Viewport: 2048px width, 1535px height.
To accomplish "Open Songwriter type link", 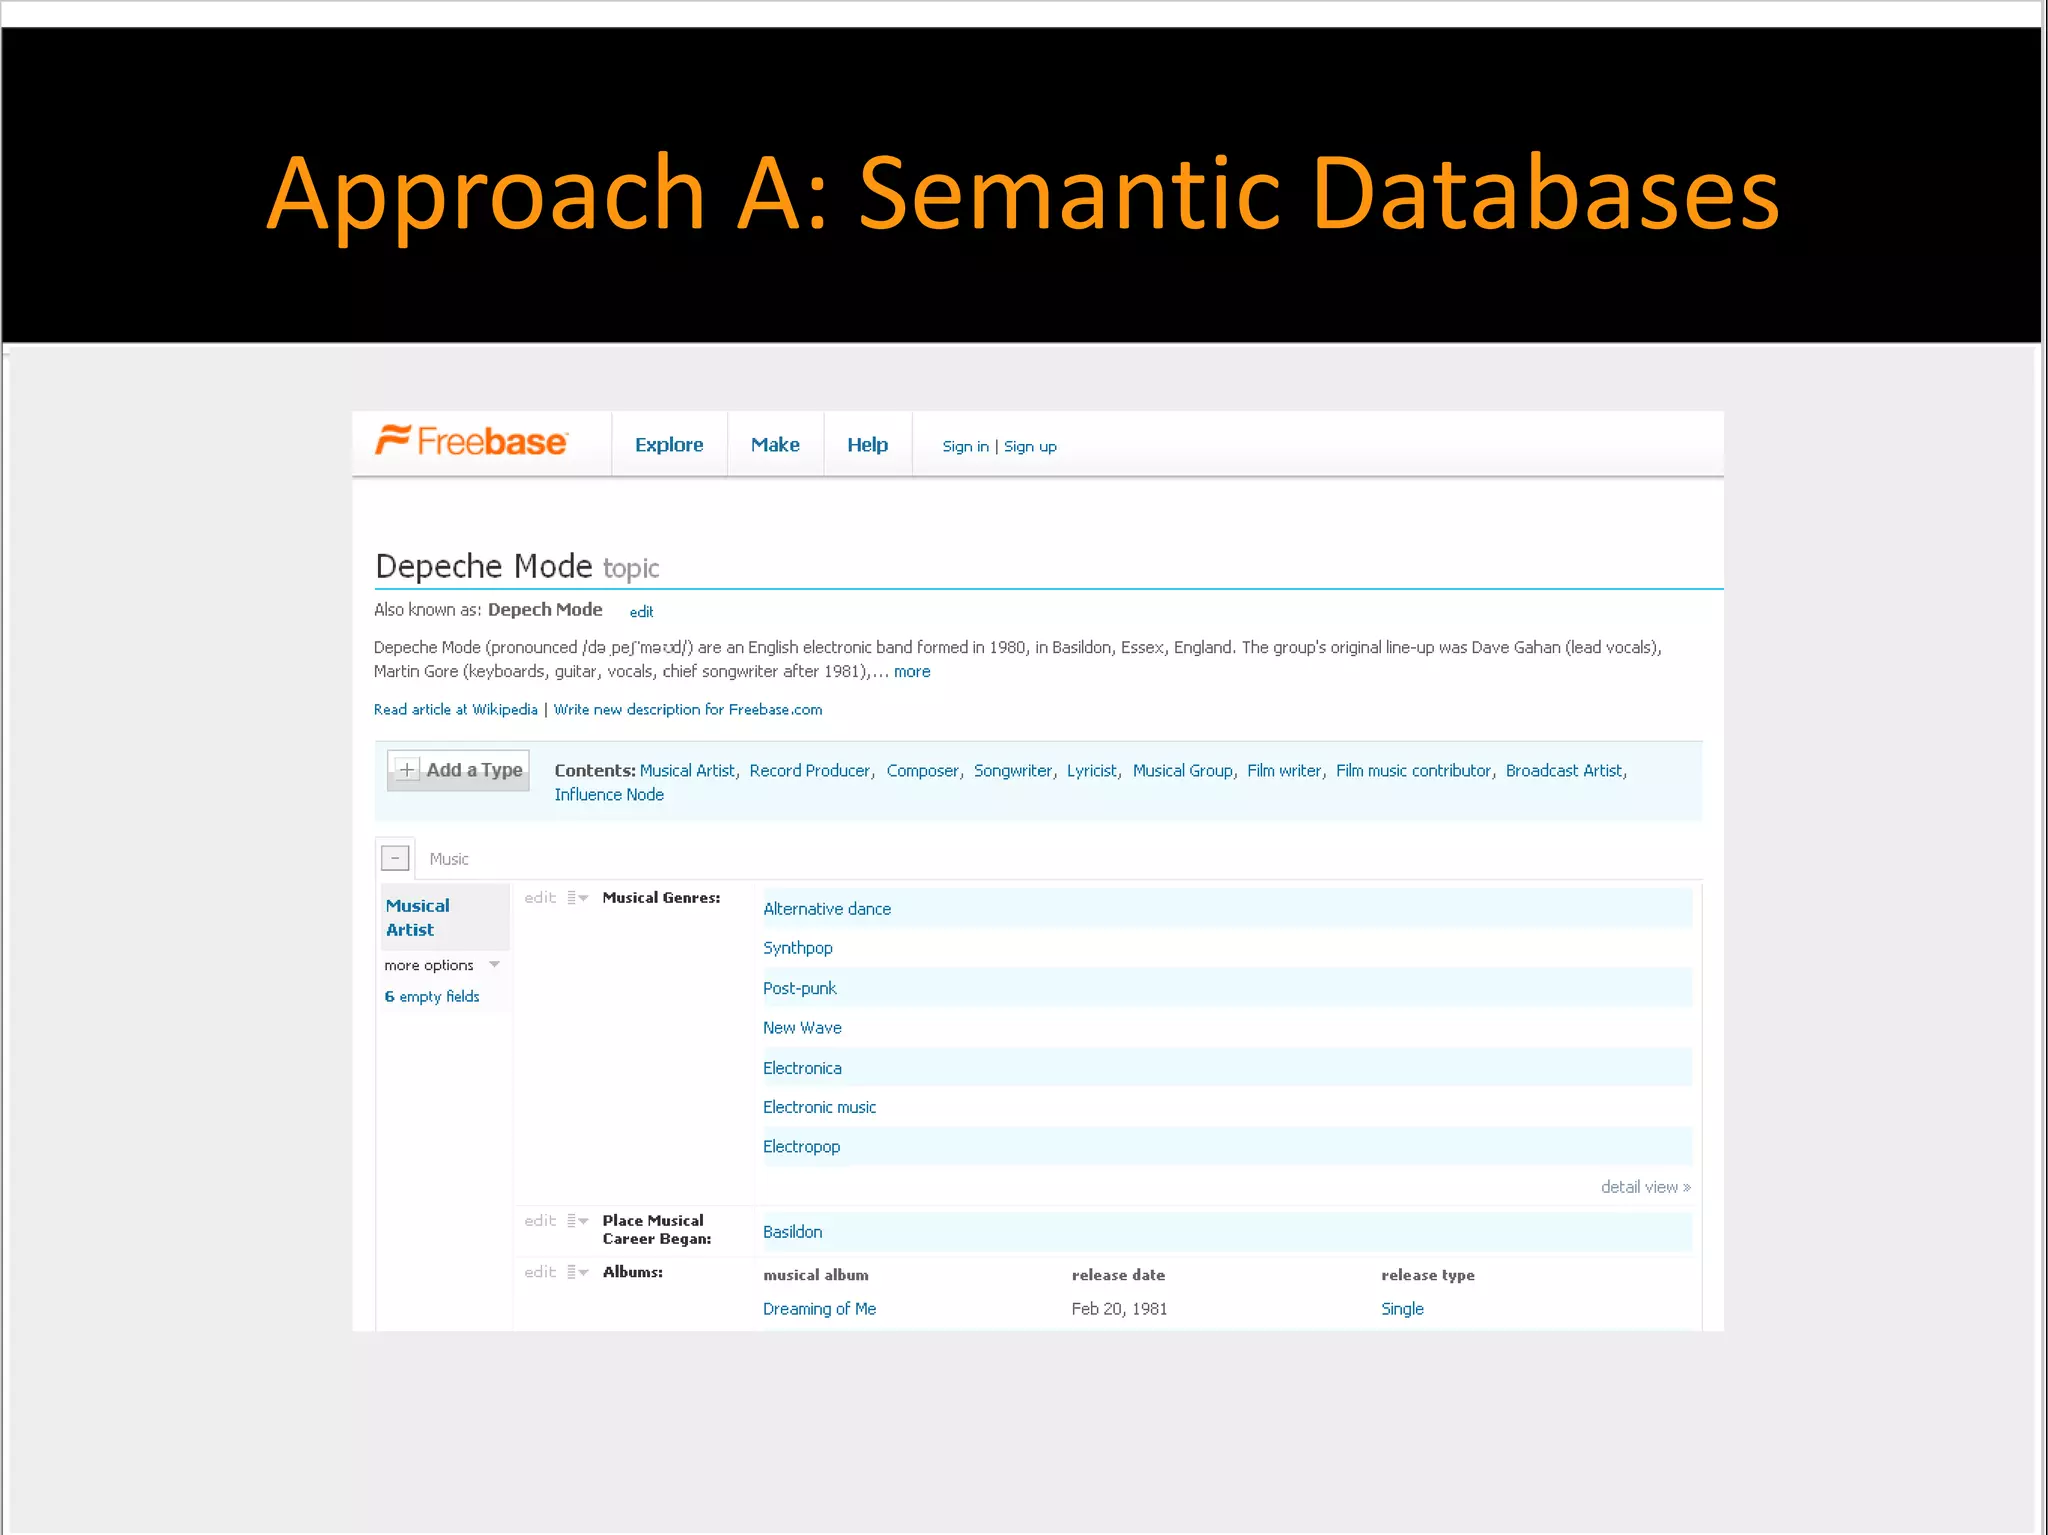I will (1013, 771).
